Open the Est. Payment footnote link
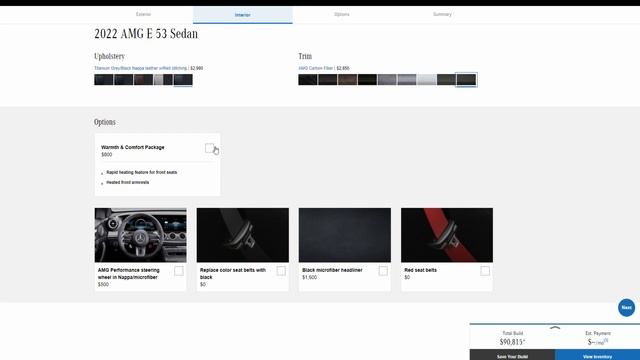Viewport: 640px width, 360px height. point(606,340)
